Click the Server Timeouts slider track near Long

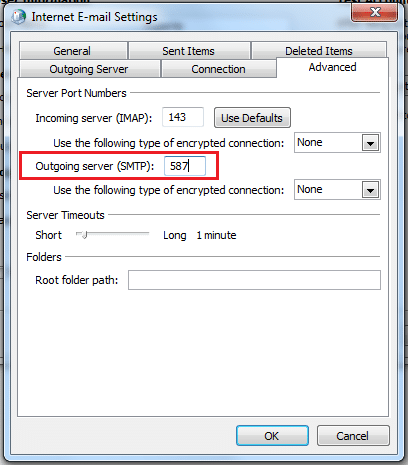click(x=143, y=234)
